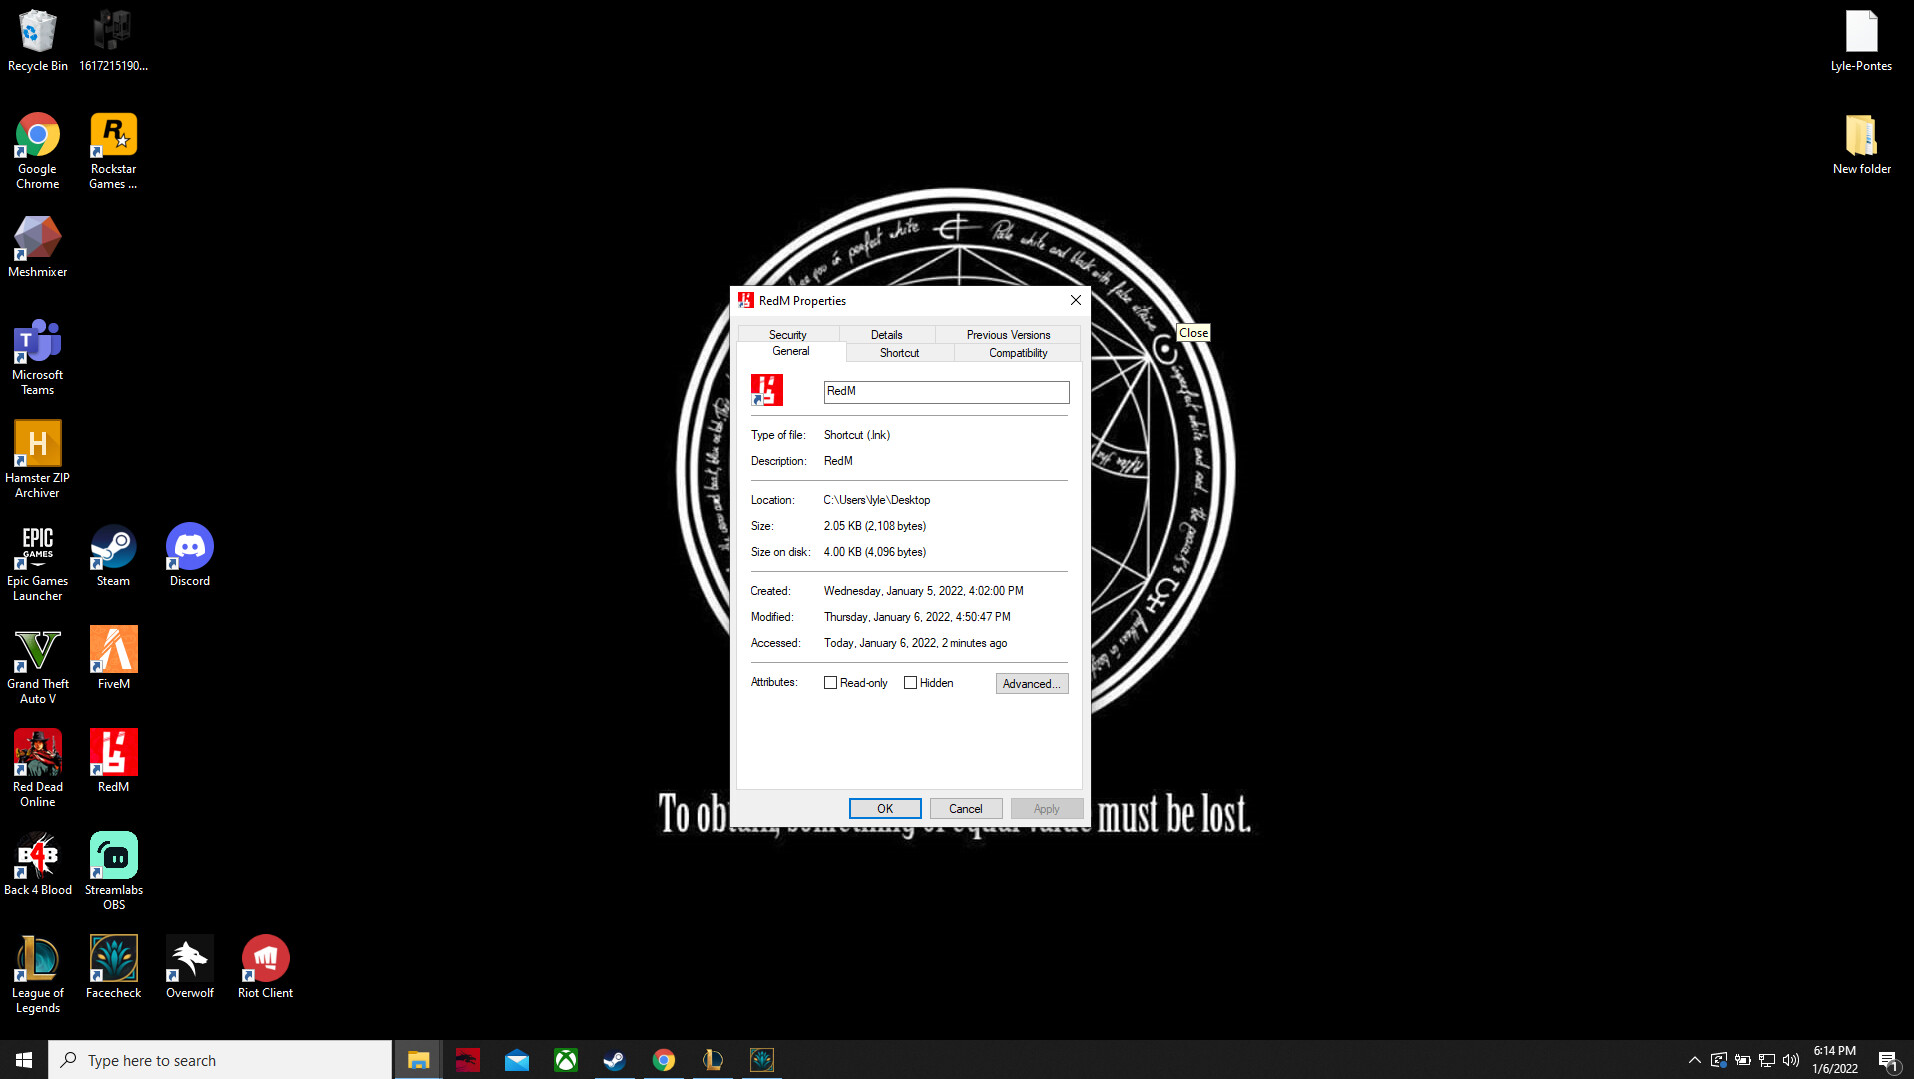Select the Recycle Bin desktop icon
1914x1079 pixels.
38,41
